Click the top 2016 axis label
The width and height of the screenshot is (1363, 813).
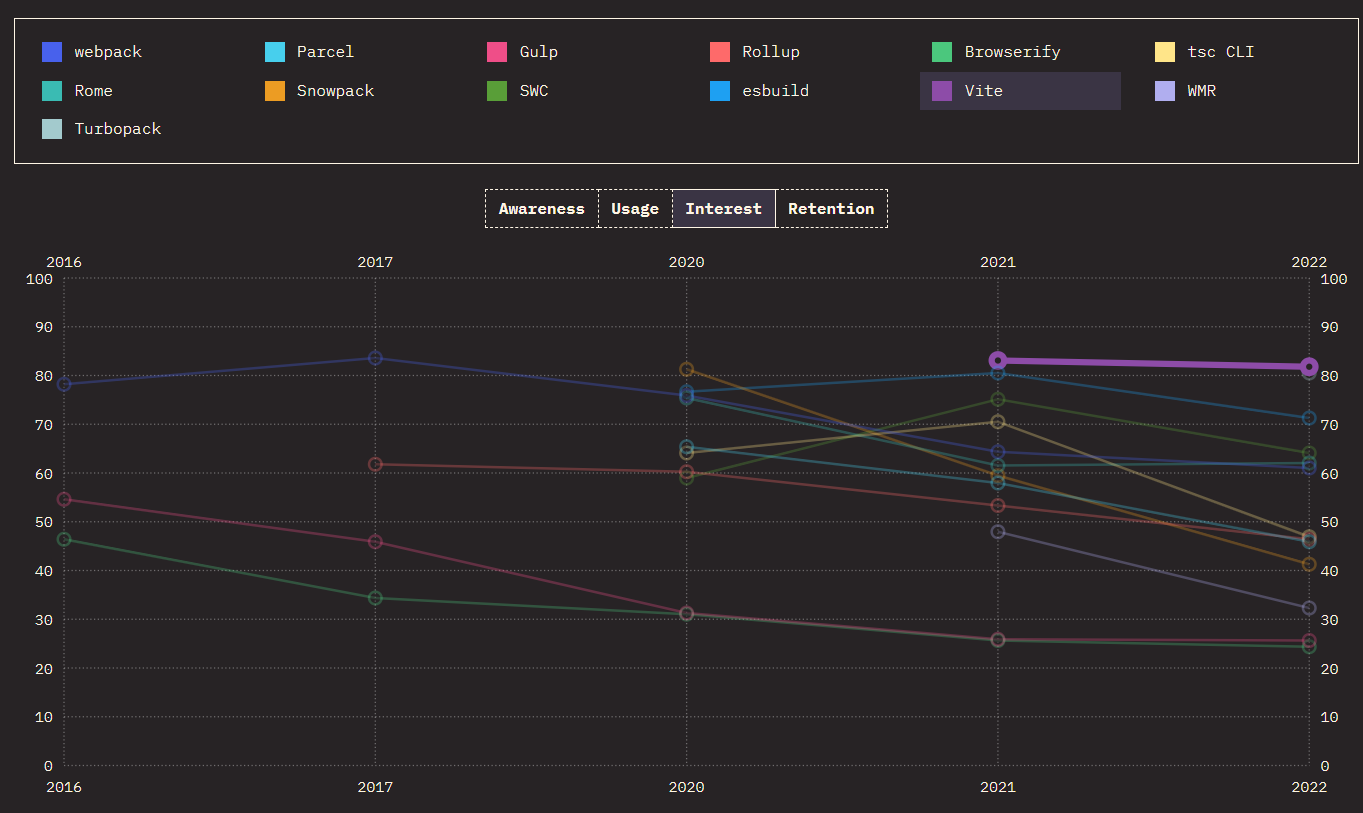[64, 262]
